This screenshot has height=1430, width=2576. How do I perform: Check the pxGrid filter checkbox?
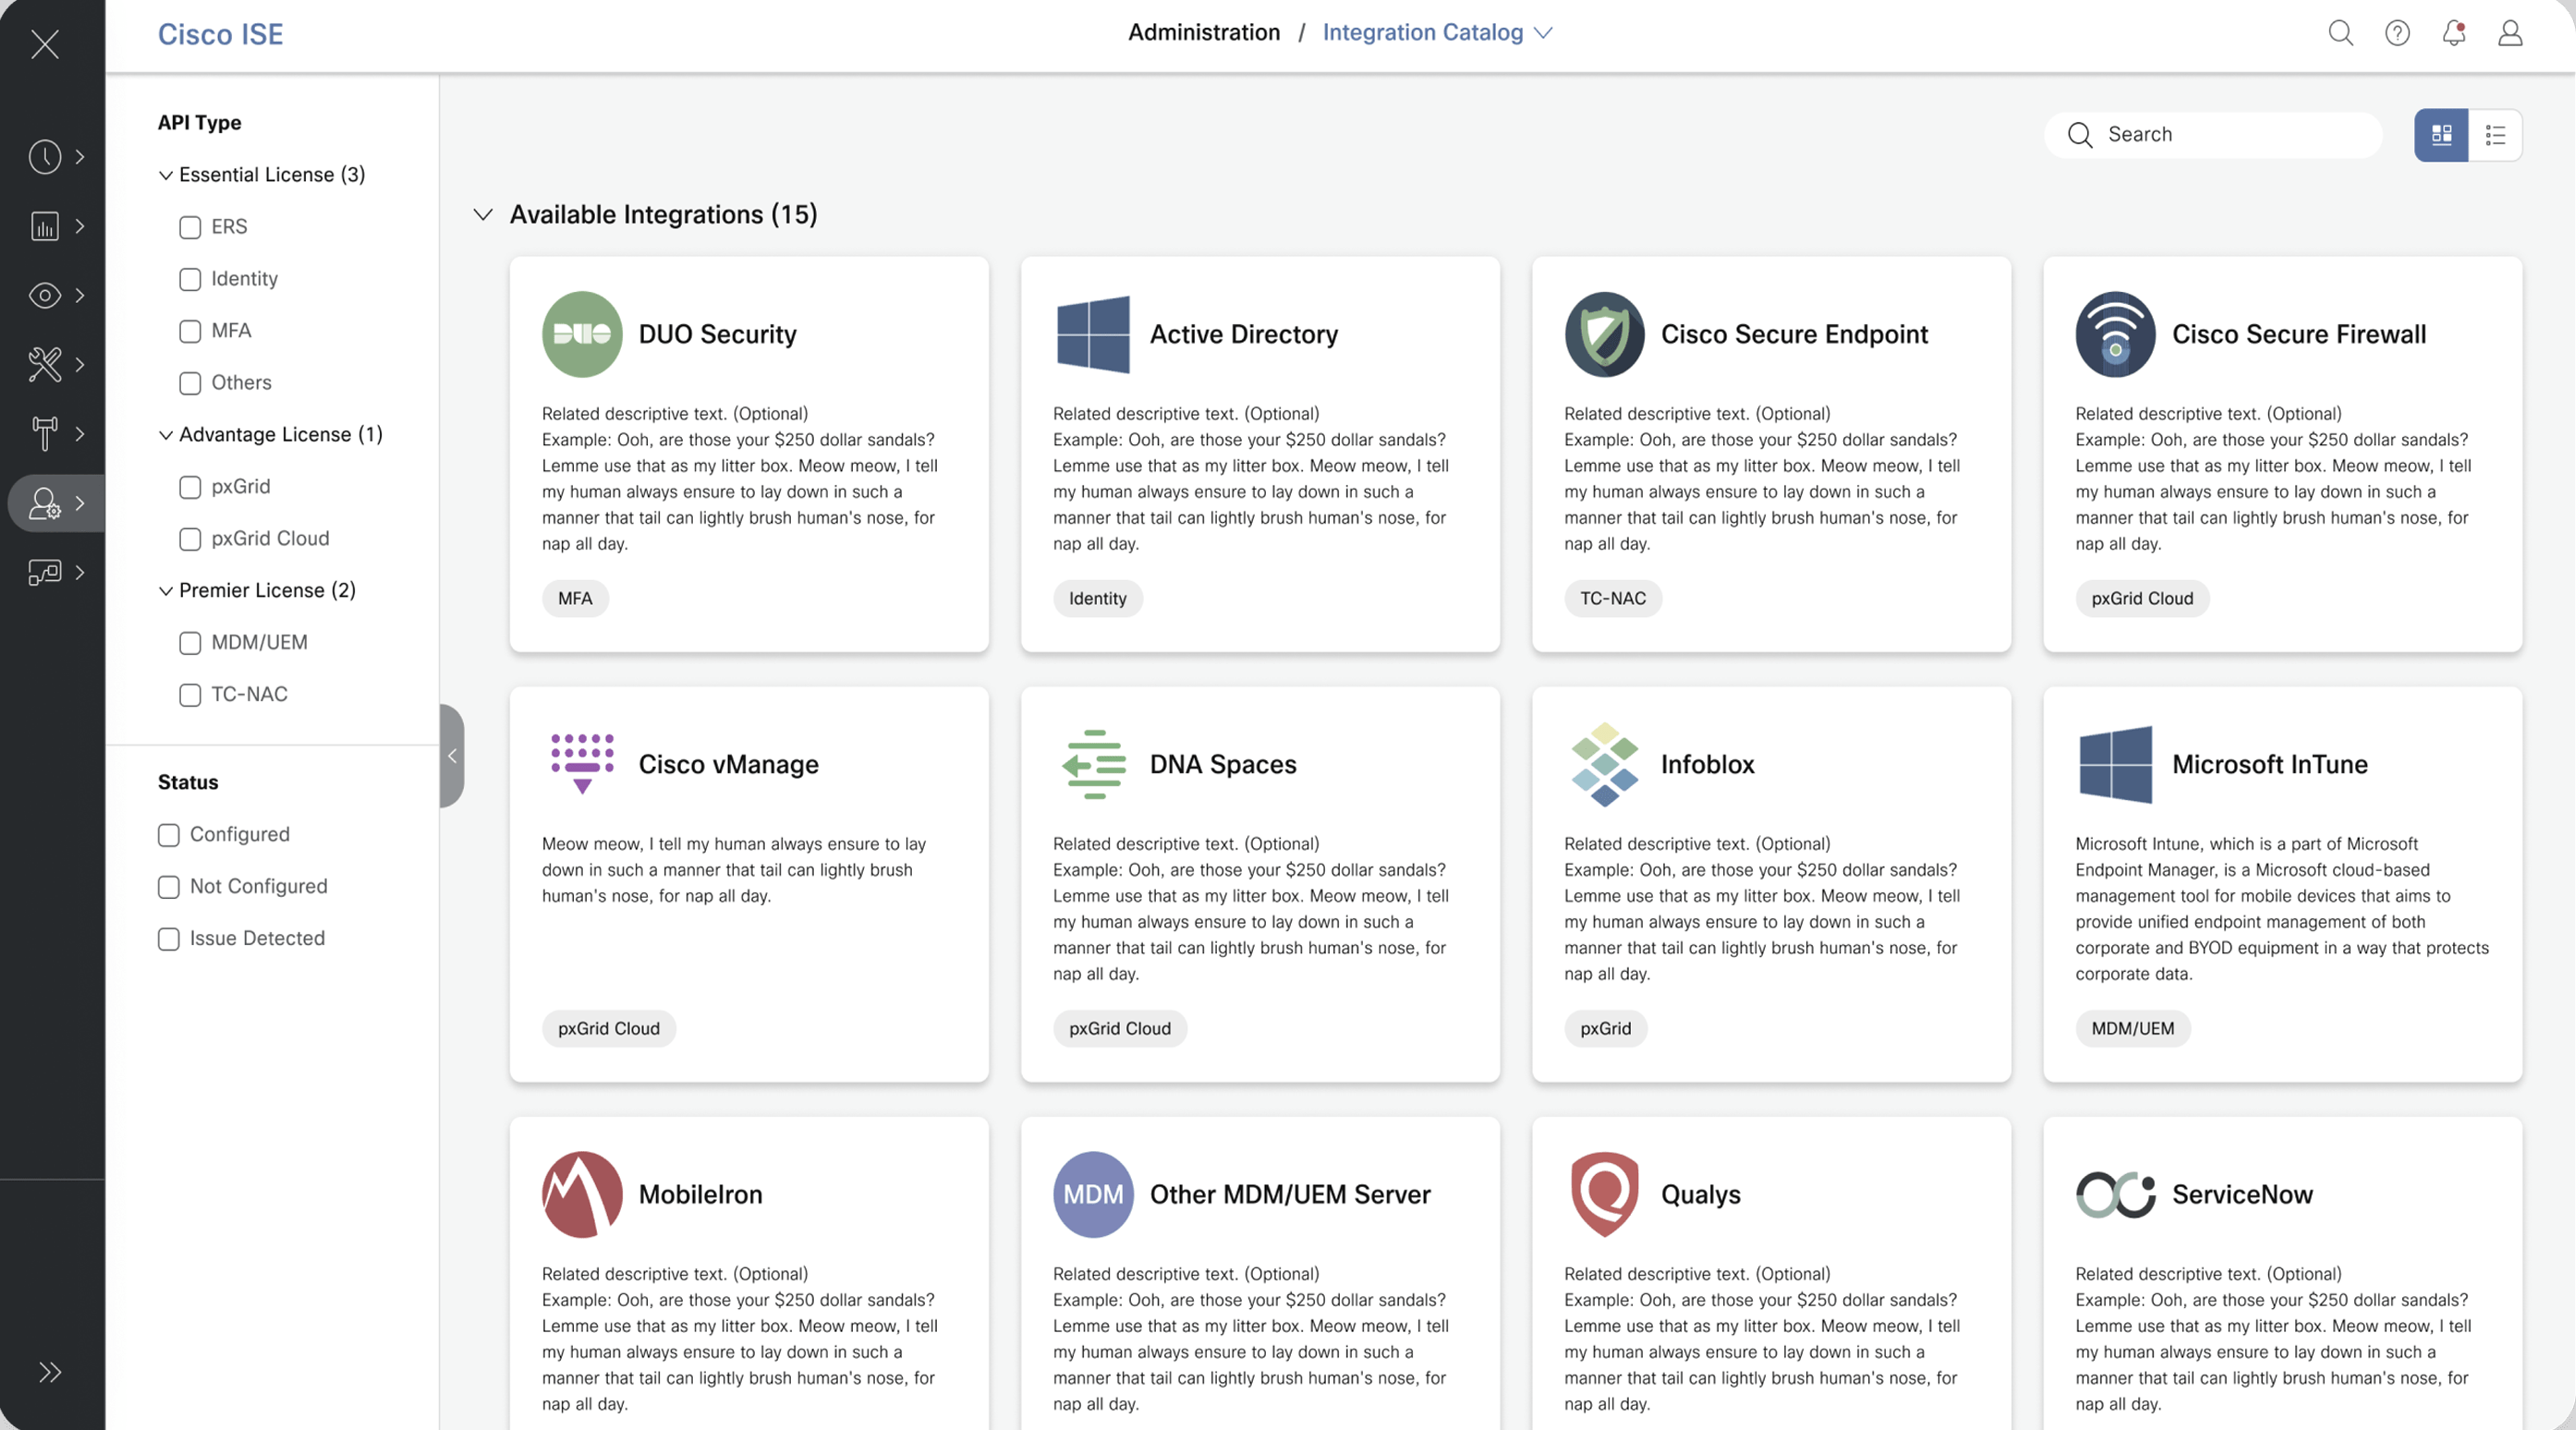point(190,487)
